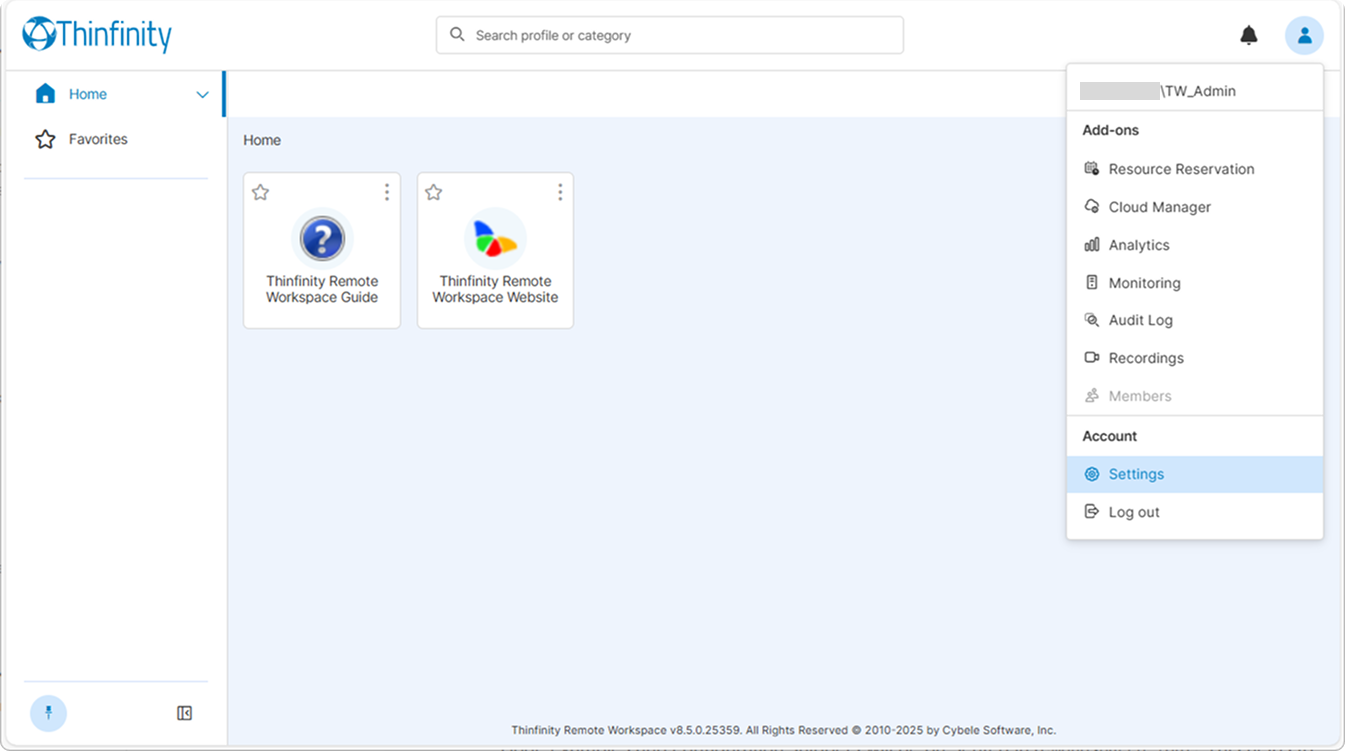Open Cloud Manager from Add-ons
The image size is (1345, 751).
(1159, 207)
